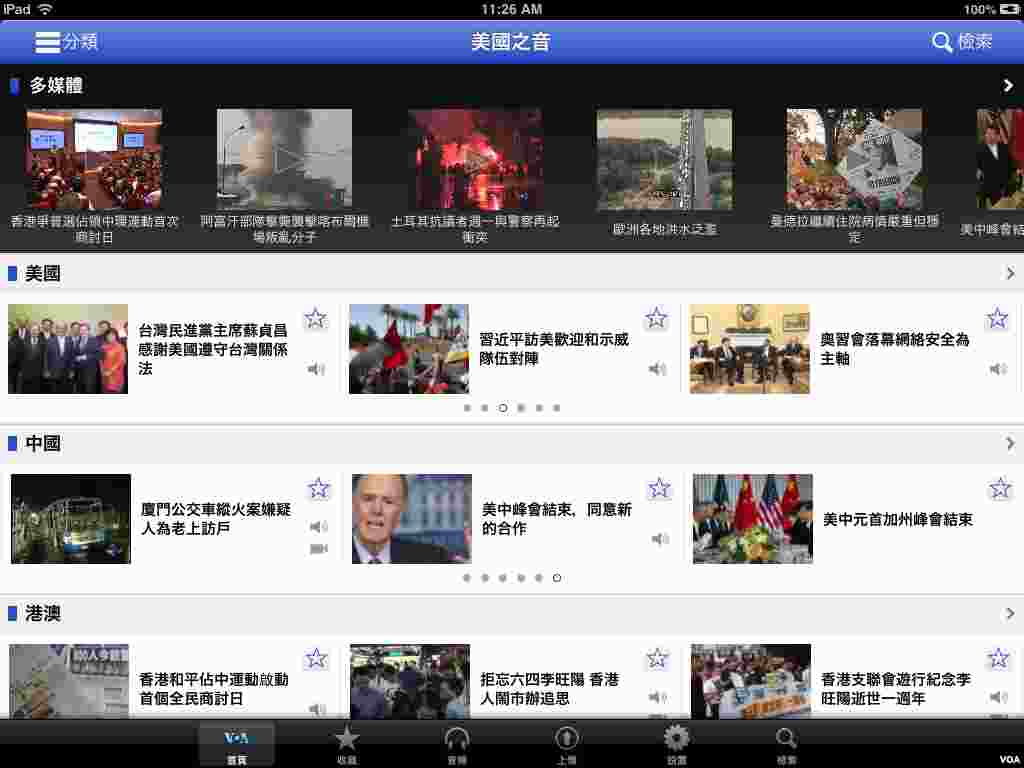Open the 分類 category menu icon

(48, 42)
